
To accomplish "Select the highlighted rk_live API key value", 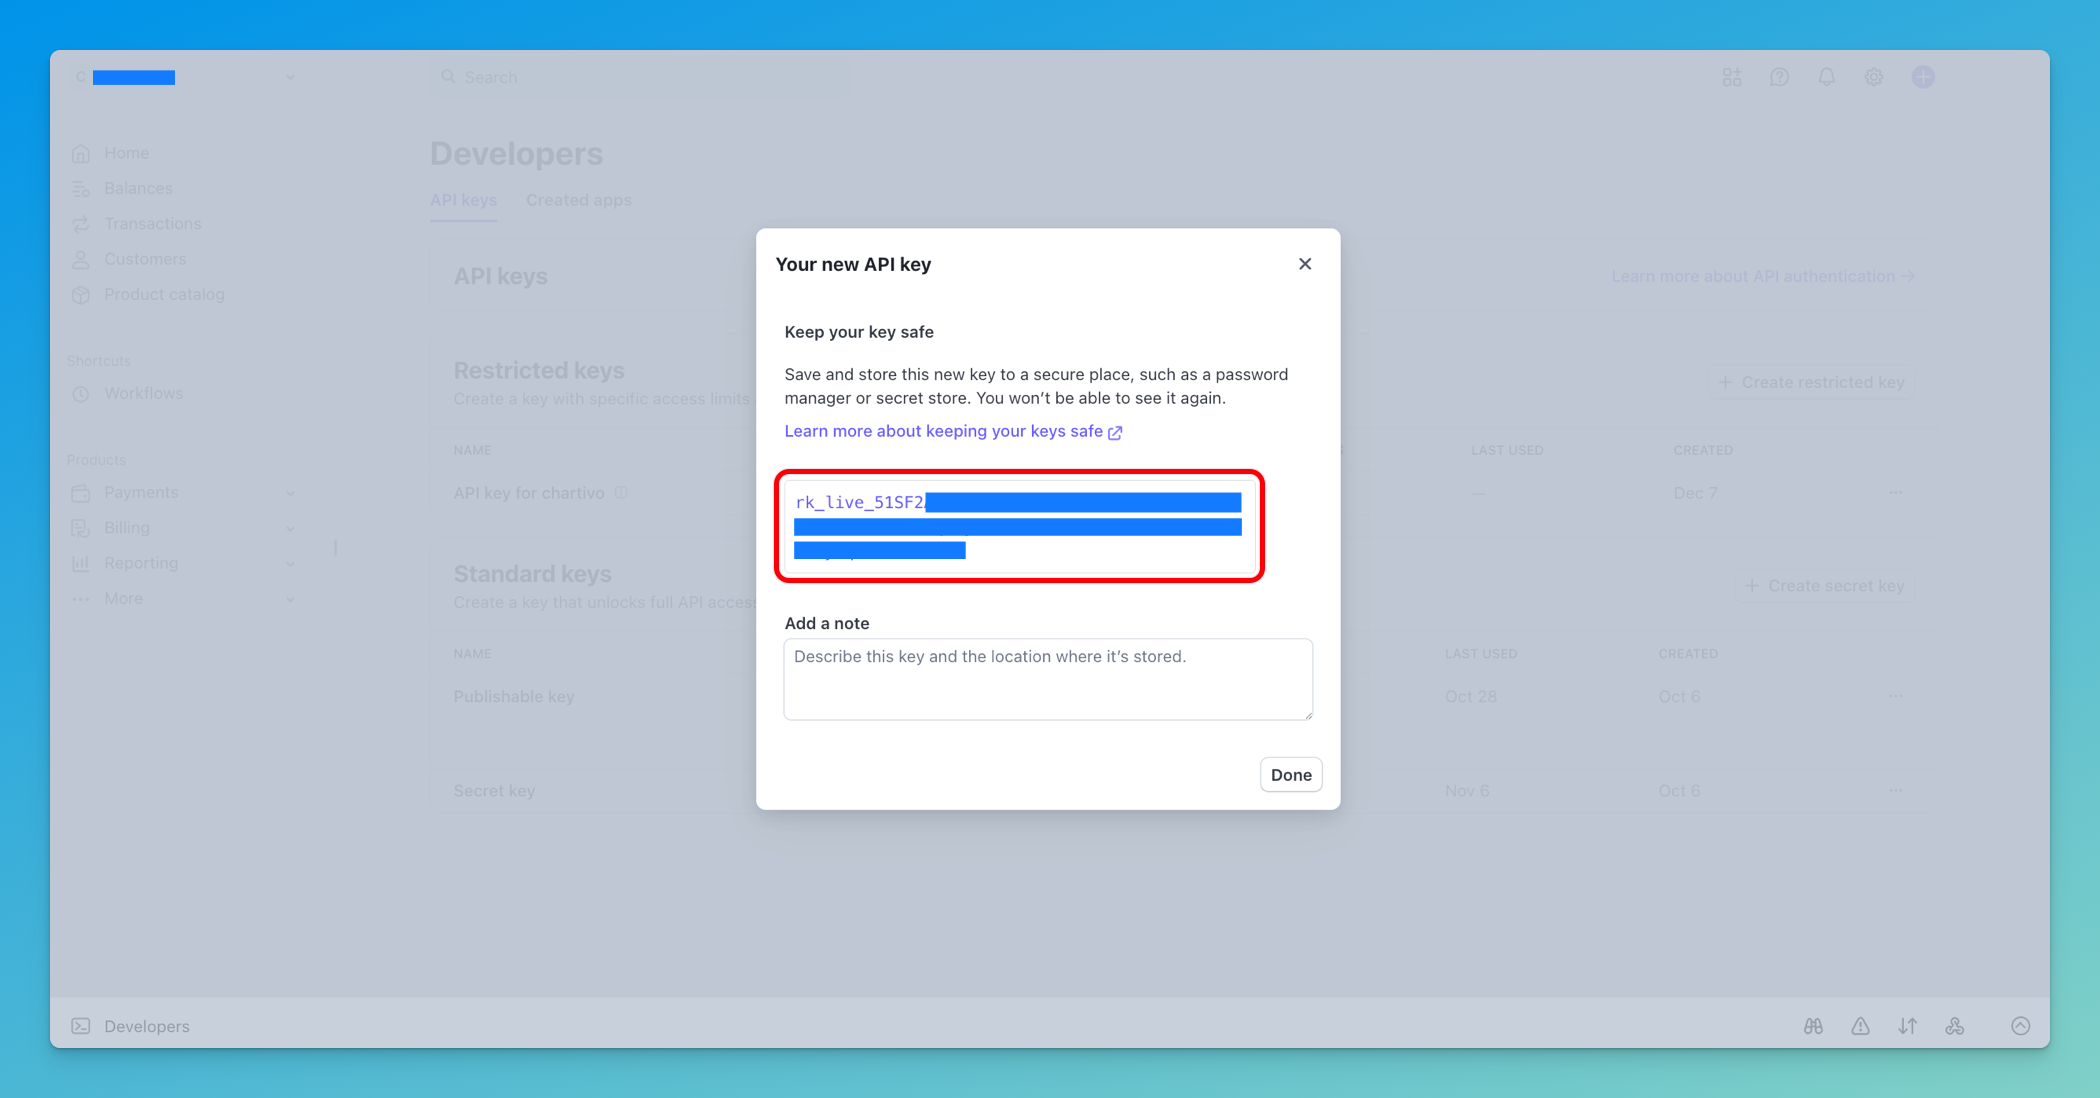I will [1017, 526].
